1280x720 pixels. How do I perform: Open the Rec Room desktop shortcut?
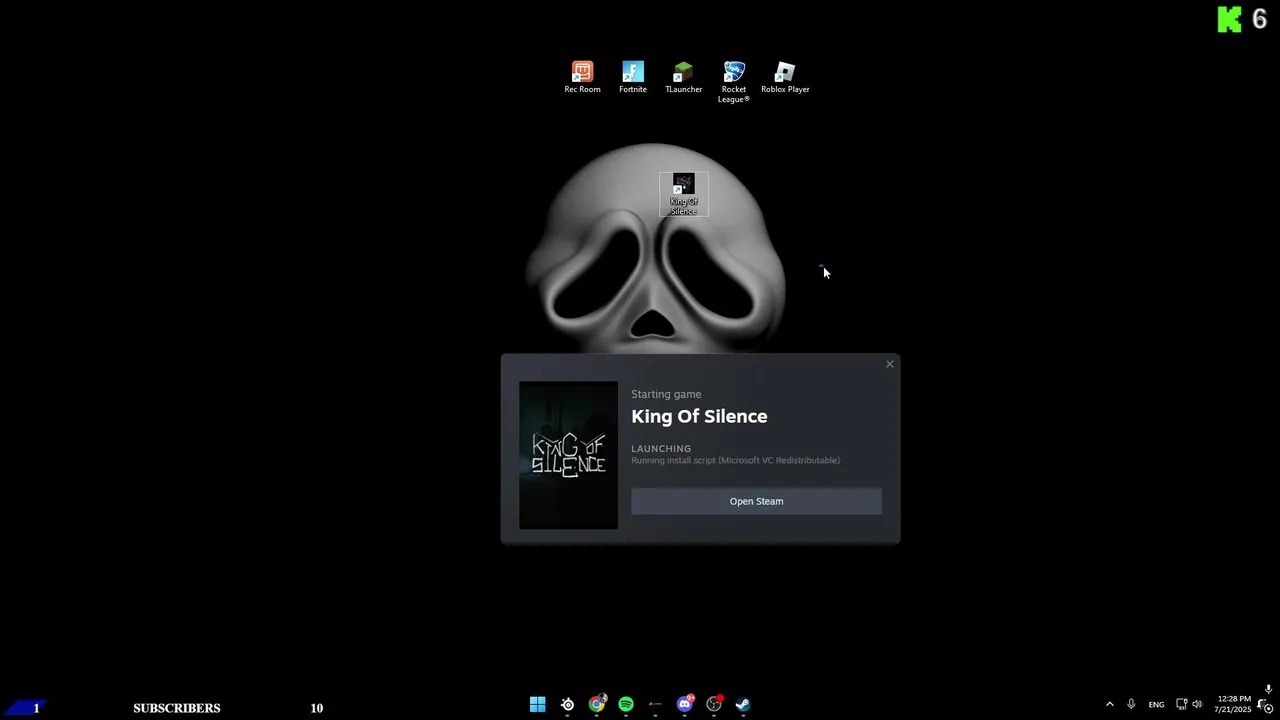tap(582, 77)
